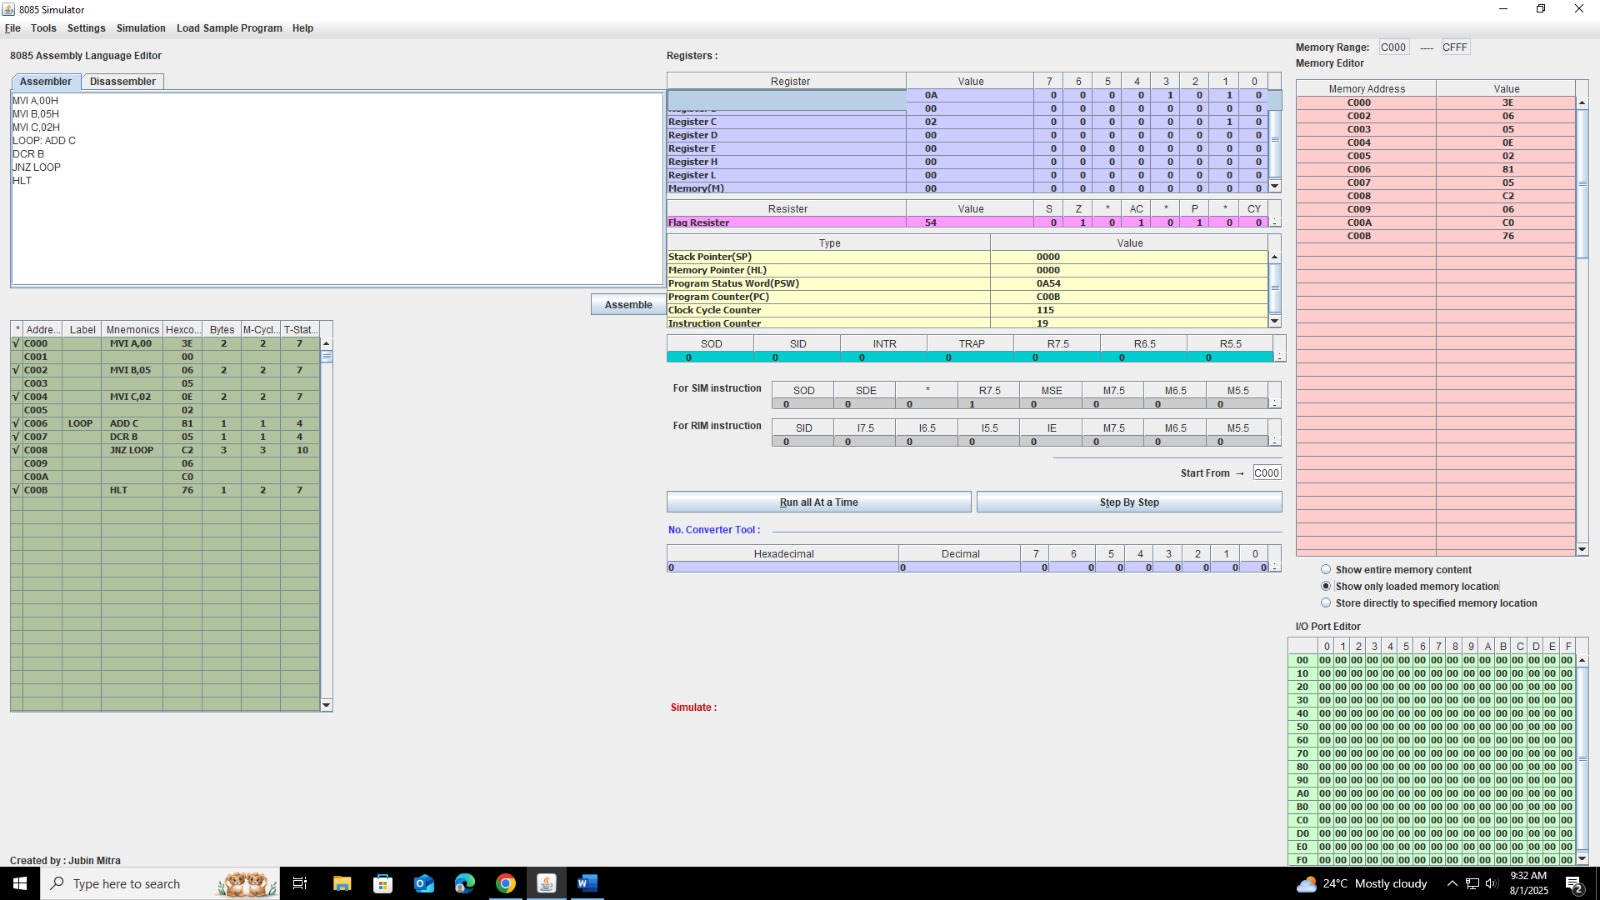Open Load Sample Program menu
The image size is (1600, 900).
(229, 28)
